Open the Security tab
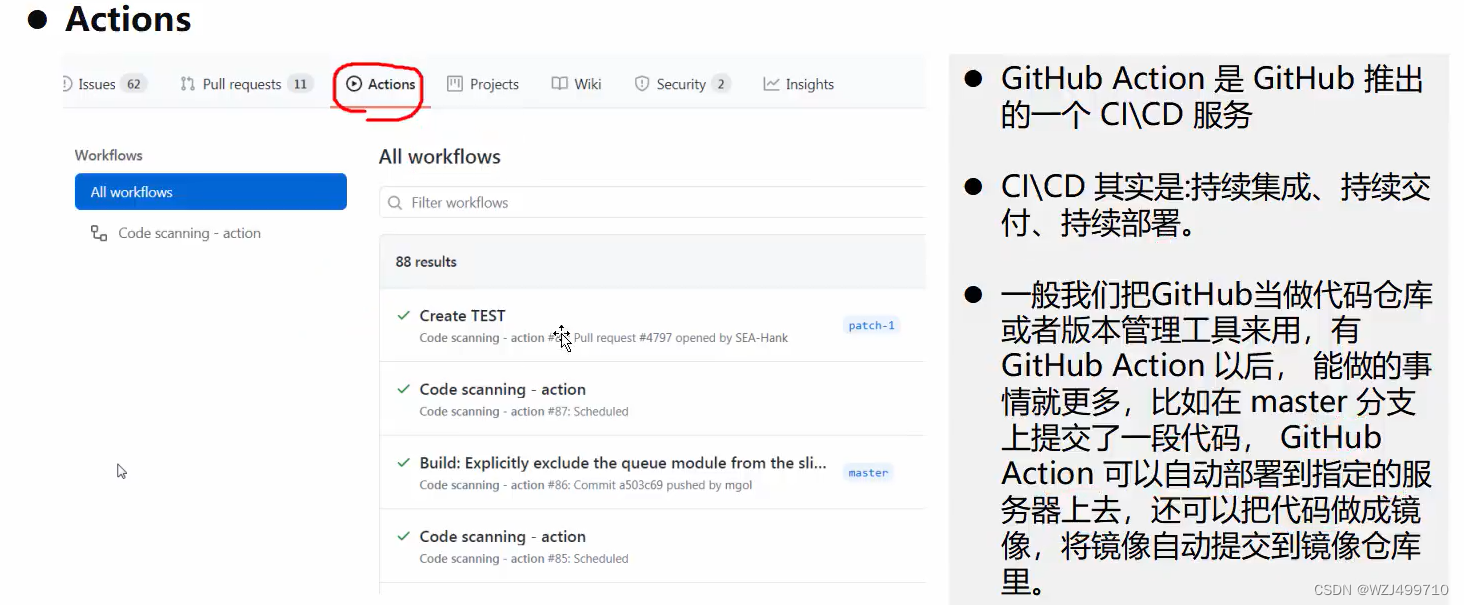Screen dimensions: 1464x605 coord(682,84)
